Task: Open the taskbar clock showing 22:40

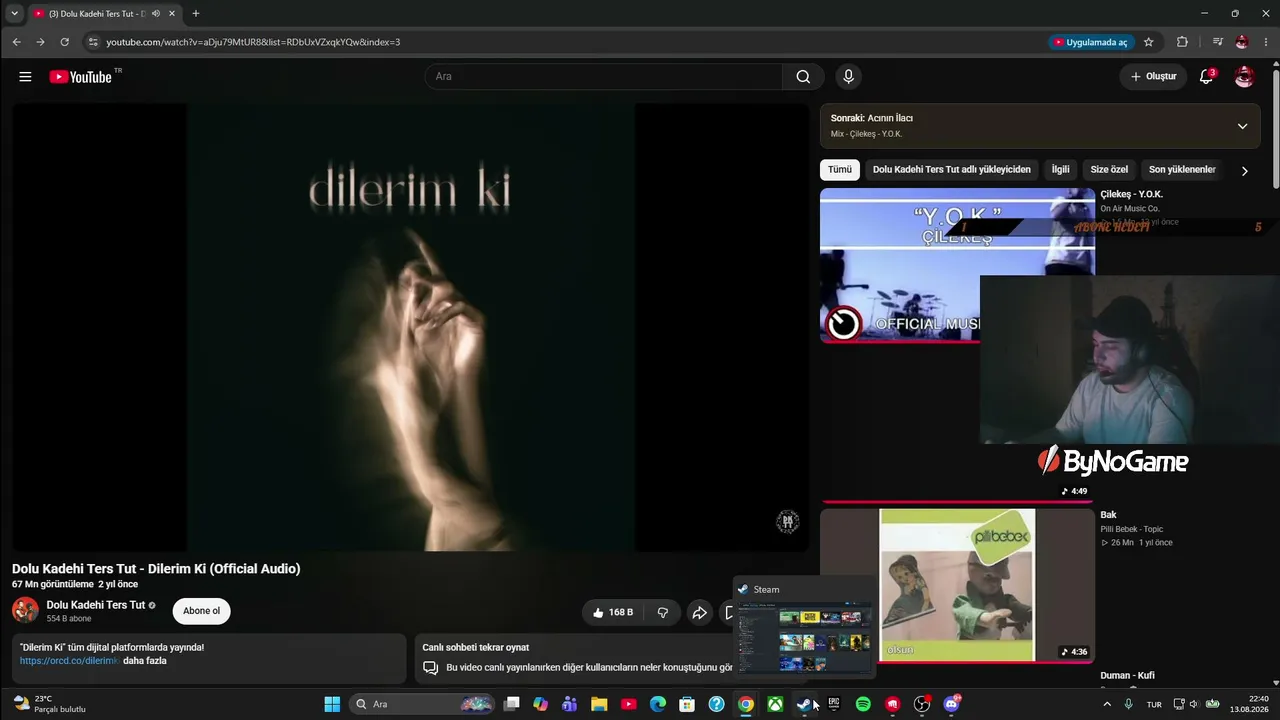Action: point(1250,704)
